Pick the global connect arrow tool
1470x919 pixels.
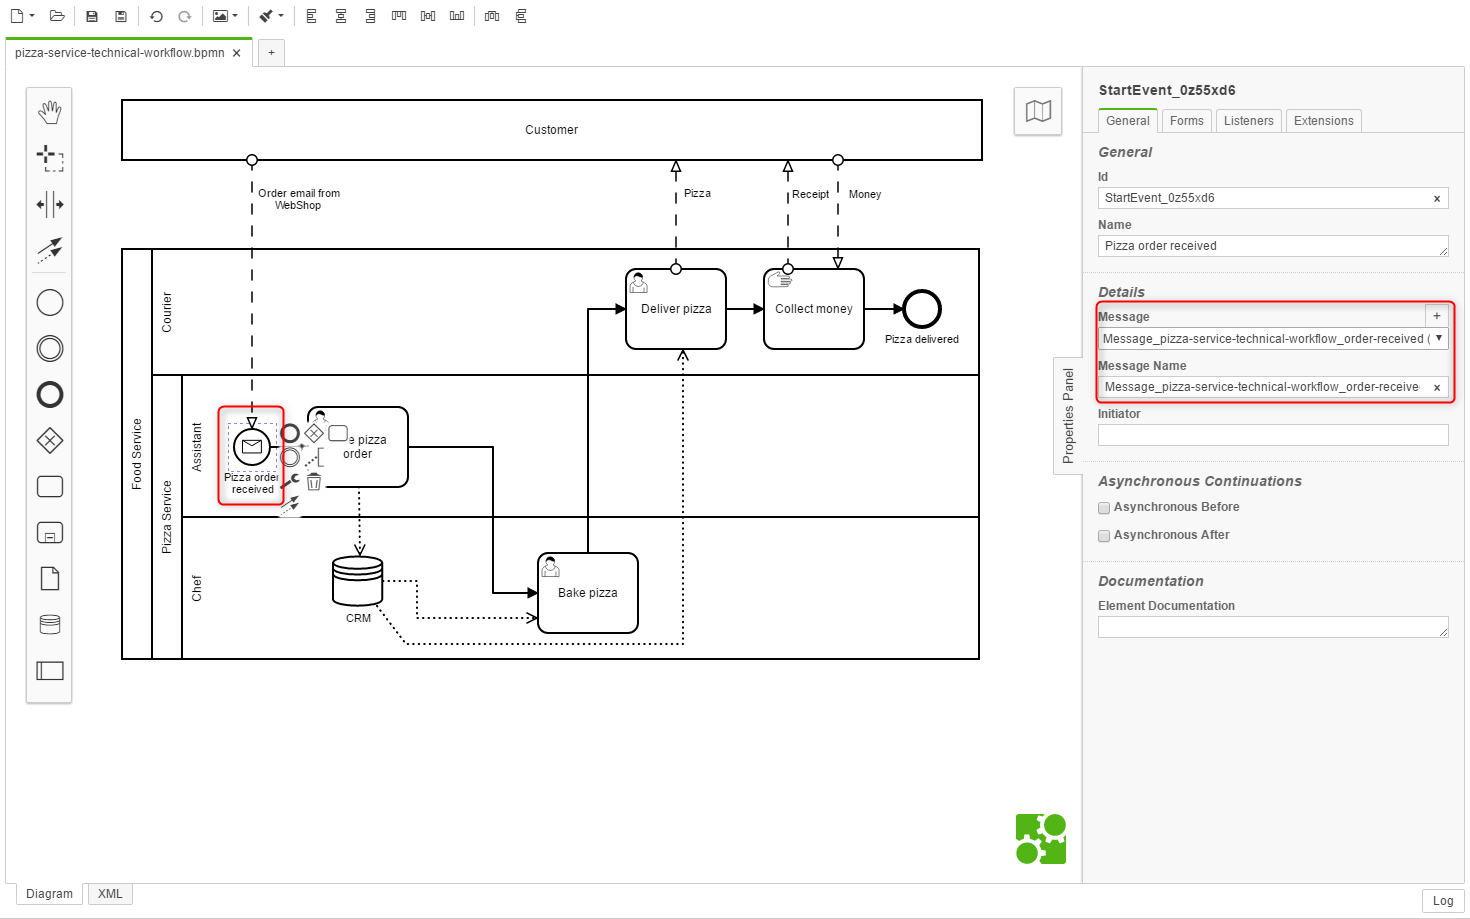tap(49, 249)
